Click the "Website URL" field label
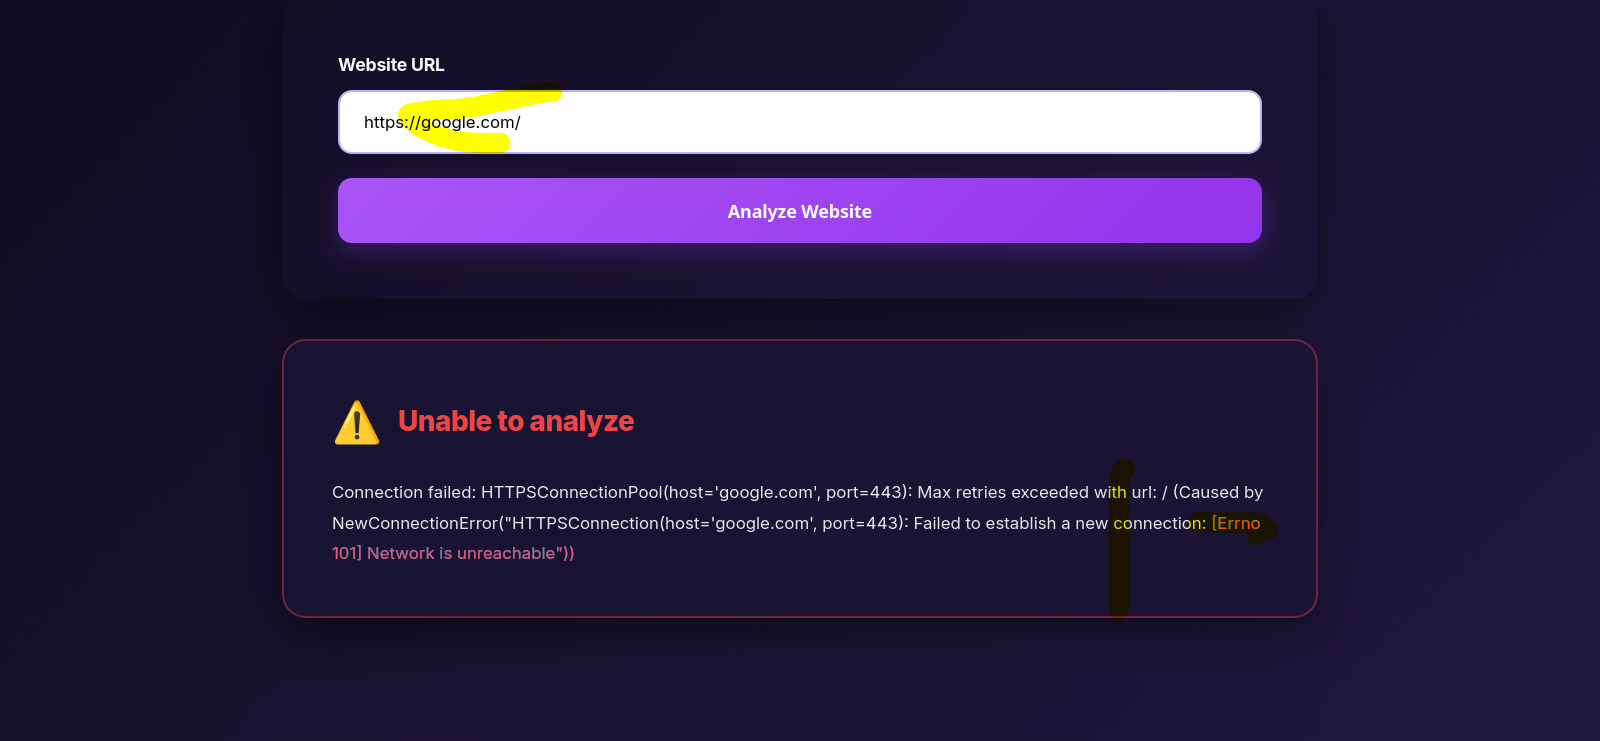 (x=391, y=65)
